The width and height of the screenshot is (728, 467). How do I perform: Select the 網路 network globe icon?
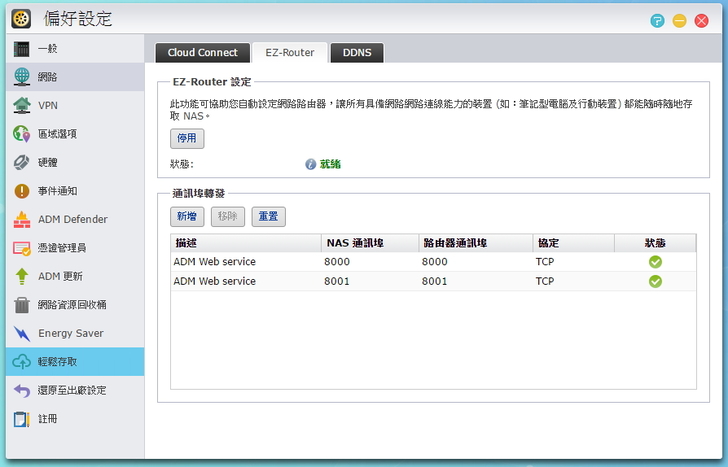point(22,77)
